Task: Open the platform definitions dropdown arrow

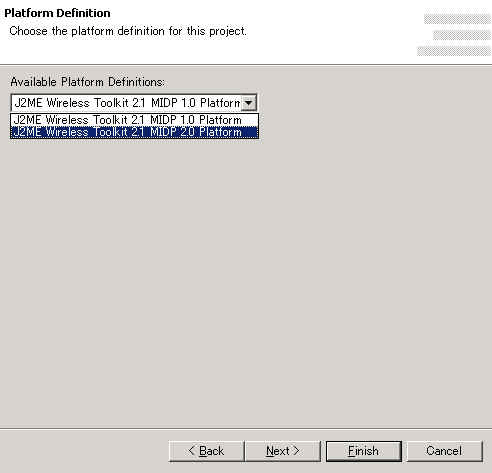Action: (248, 103)
